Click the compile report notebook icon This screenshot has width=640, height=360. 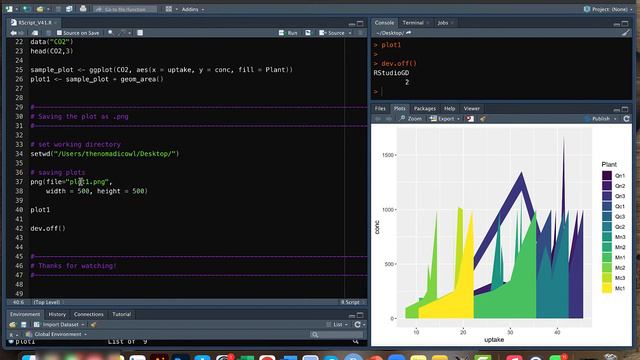[140, 33]
